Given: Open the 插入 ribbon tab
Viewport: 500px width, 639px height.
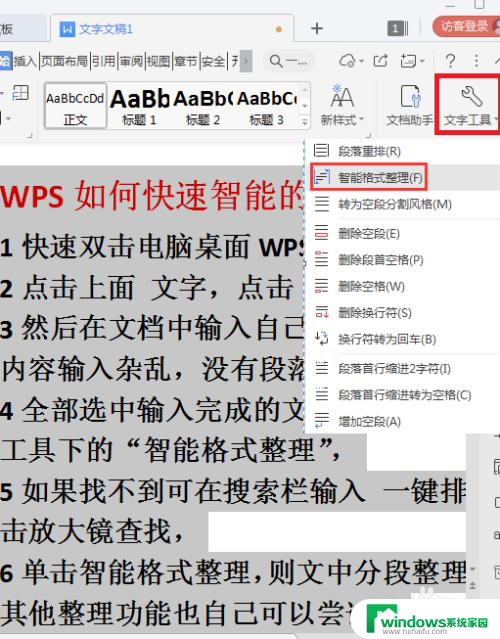Looking at the screenshot, I should click(x=25, y=61).
